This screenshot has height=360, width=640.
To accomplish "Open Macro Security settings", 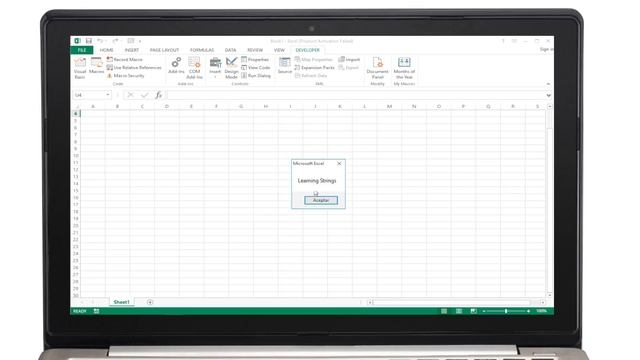I will pos(126,76).
